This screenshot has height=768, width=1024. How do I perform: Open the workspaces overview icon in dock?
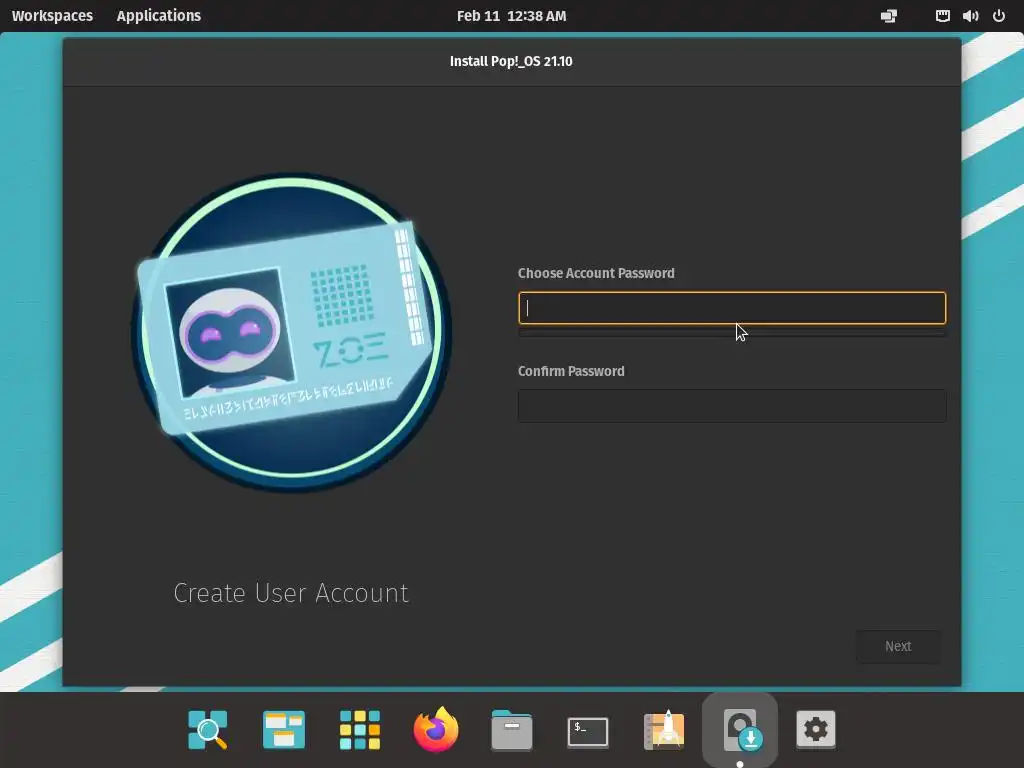(283, 729)
